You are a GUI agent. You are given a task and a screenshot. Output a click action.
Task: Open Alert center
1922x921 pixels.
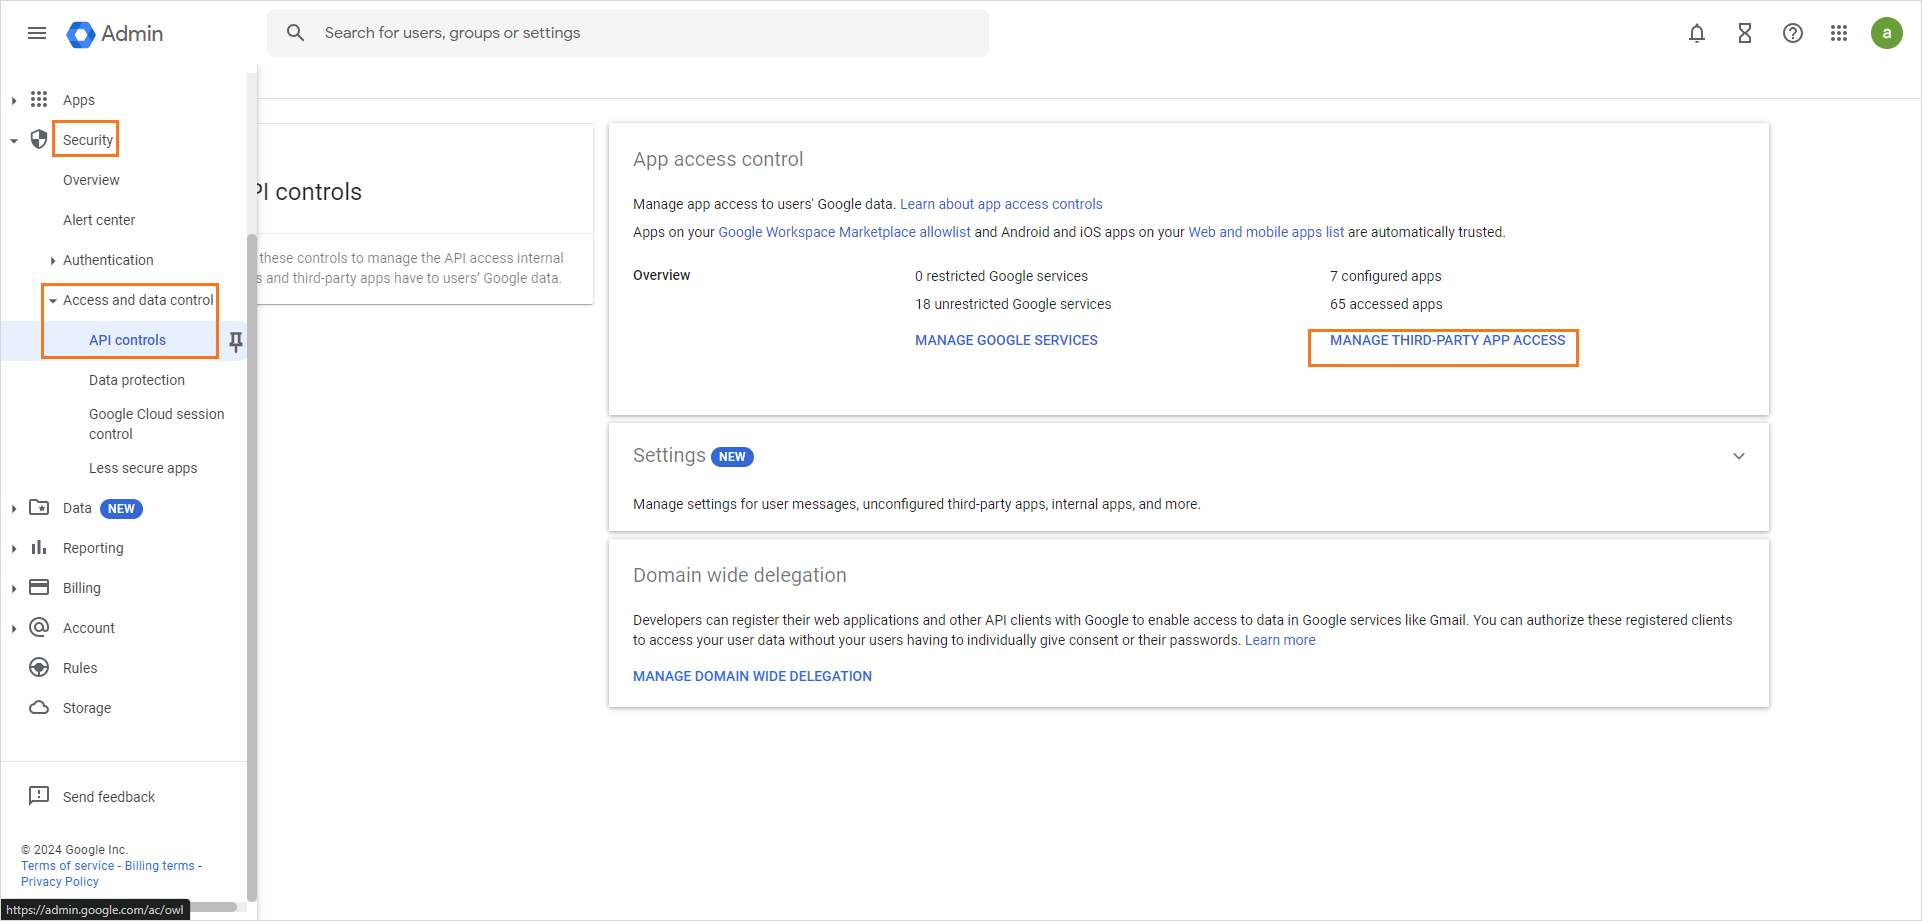[x=99, y=220]
